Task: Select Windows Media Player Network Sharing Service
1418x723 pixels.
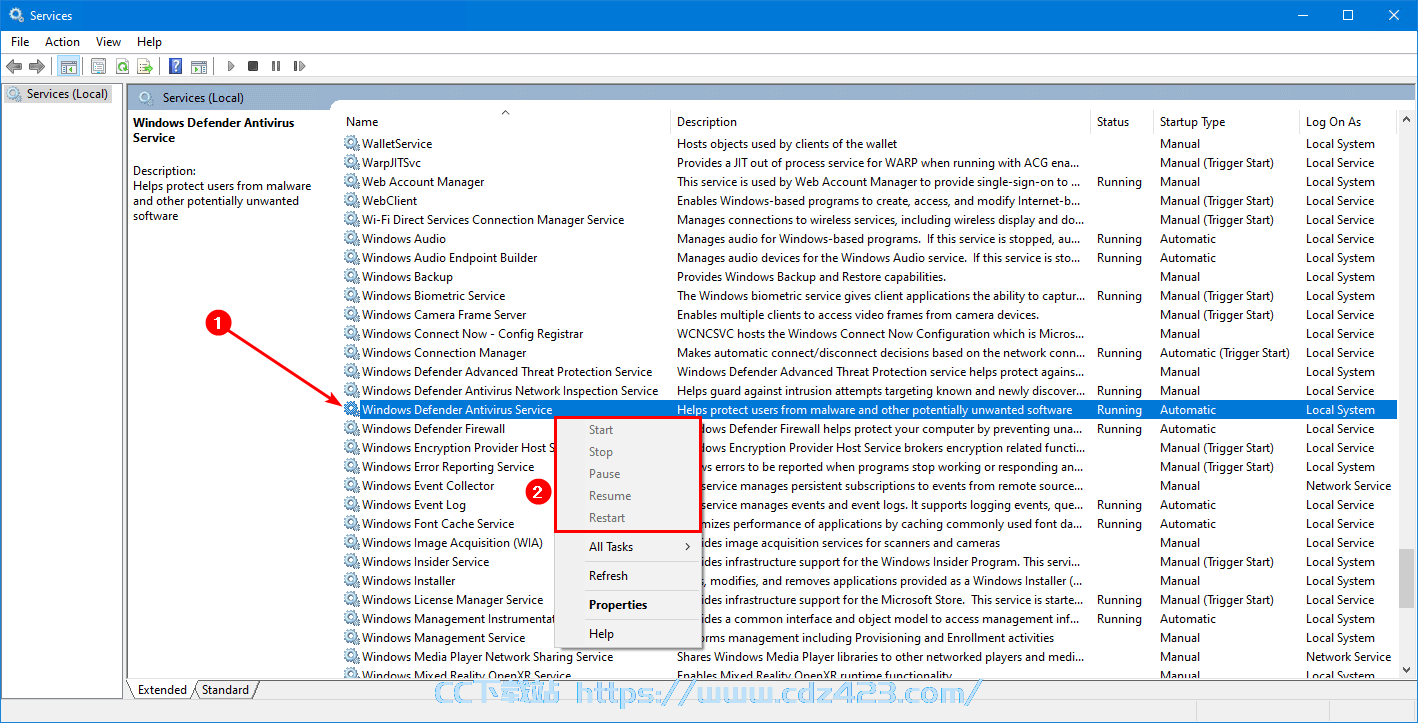Action: (x=869, y=657)
